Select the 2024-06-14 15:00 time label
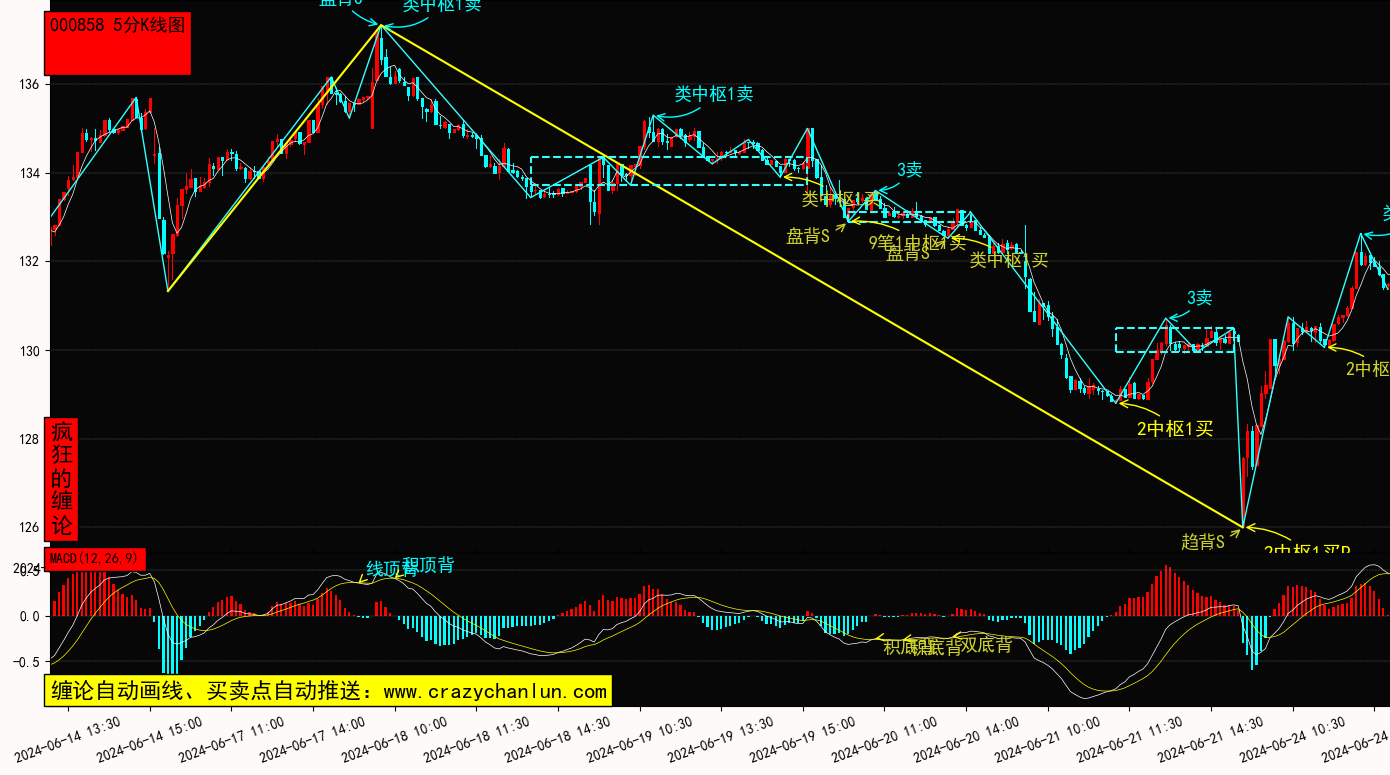 tap(150, 739)
